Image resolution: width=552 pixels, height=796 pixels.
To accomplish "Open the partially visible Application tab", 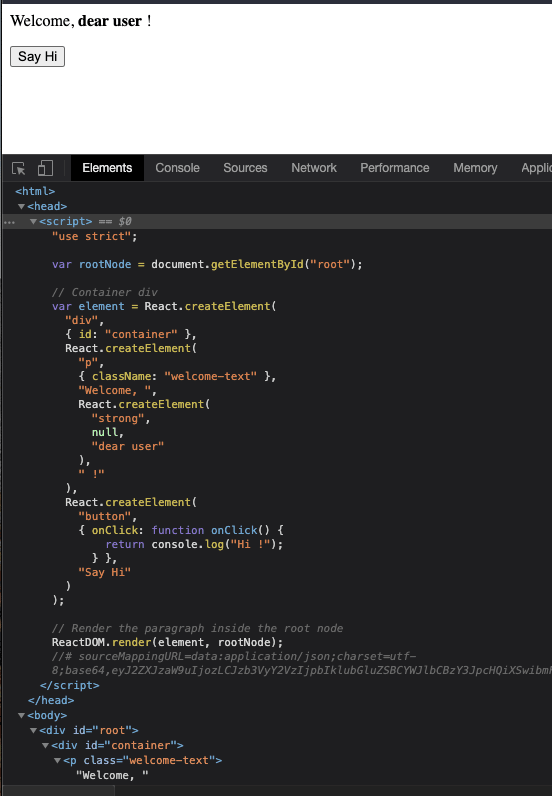I will [536, 168].
